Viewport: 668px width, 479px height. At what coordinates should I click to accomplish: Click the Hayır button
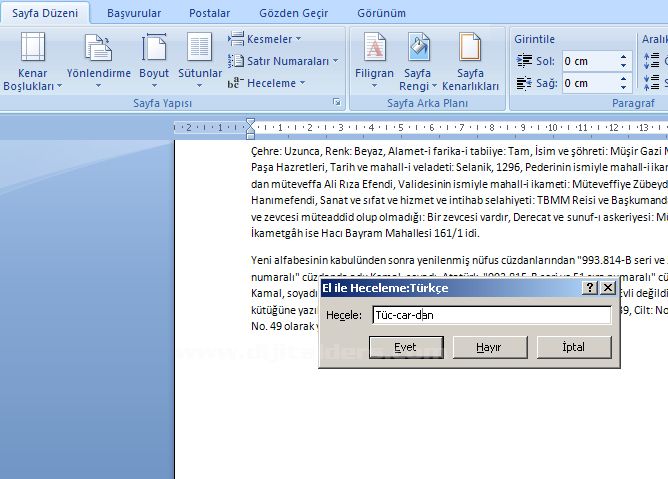pos(490,347)
